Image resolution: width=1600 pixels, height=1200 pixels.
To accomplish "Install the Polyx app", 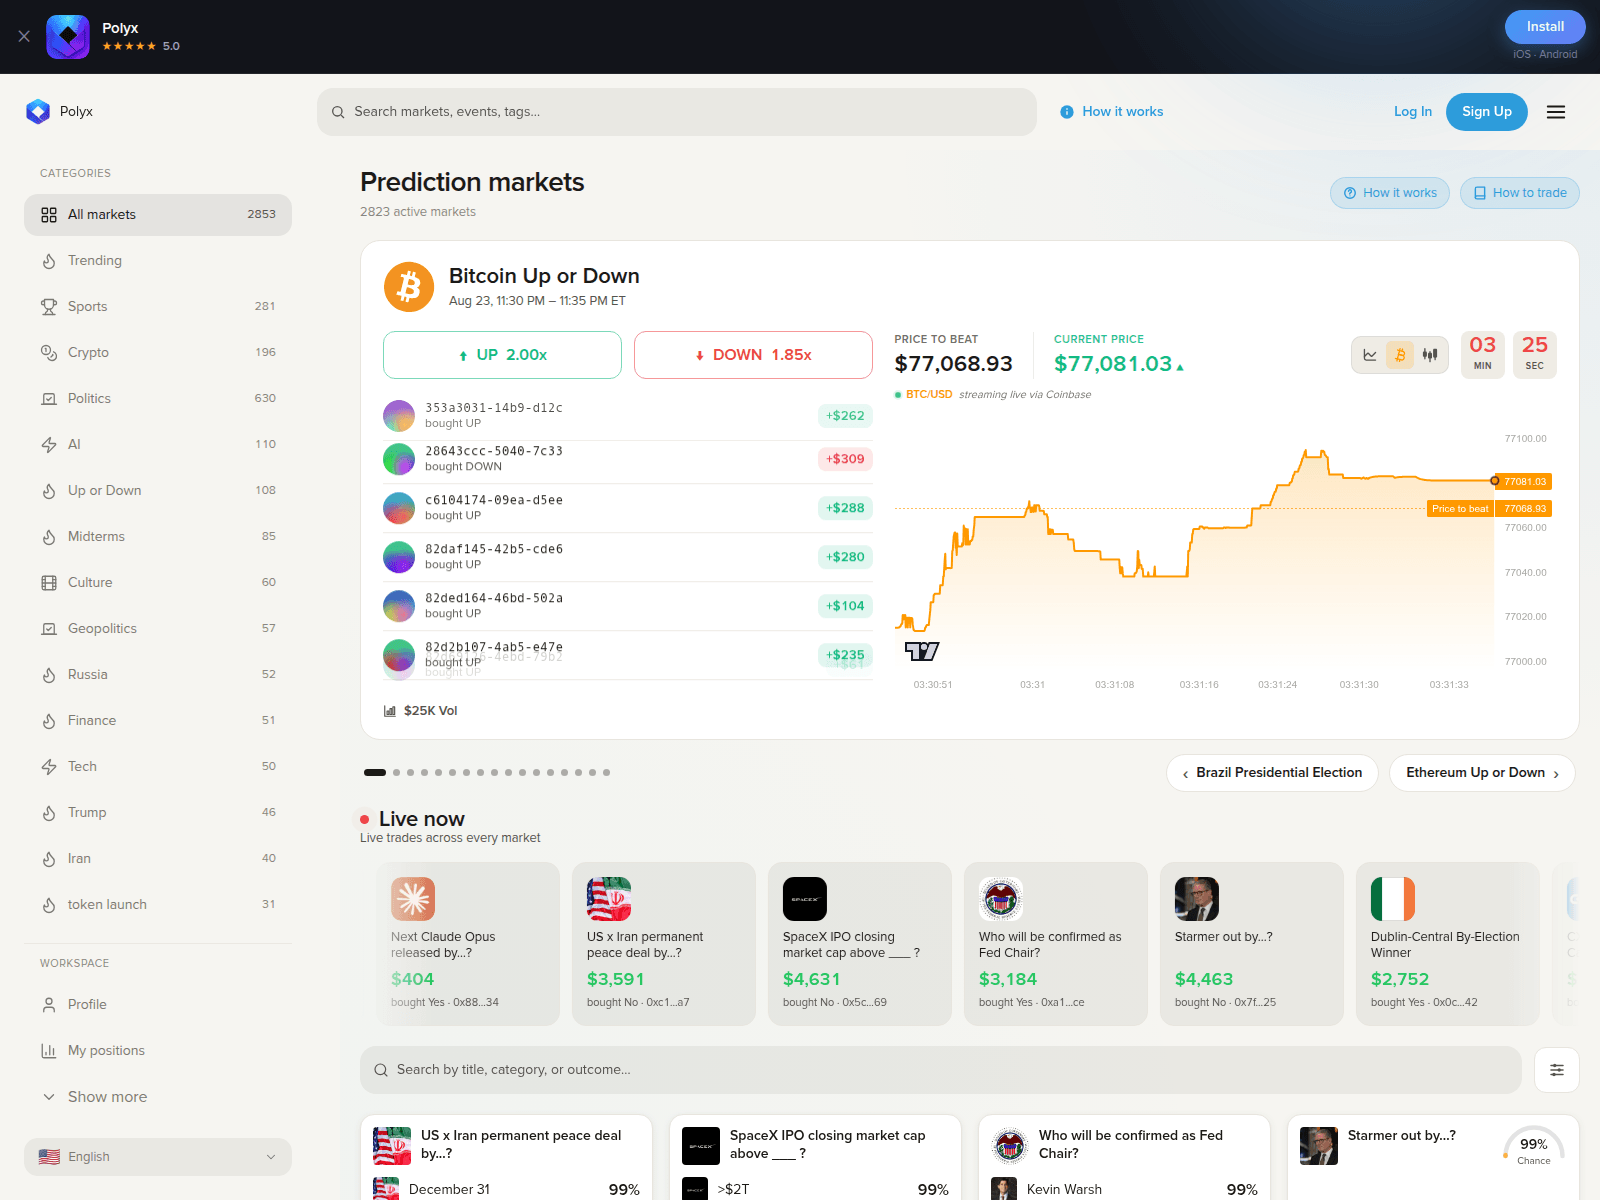I will click(x=1545, y=27).
